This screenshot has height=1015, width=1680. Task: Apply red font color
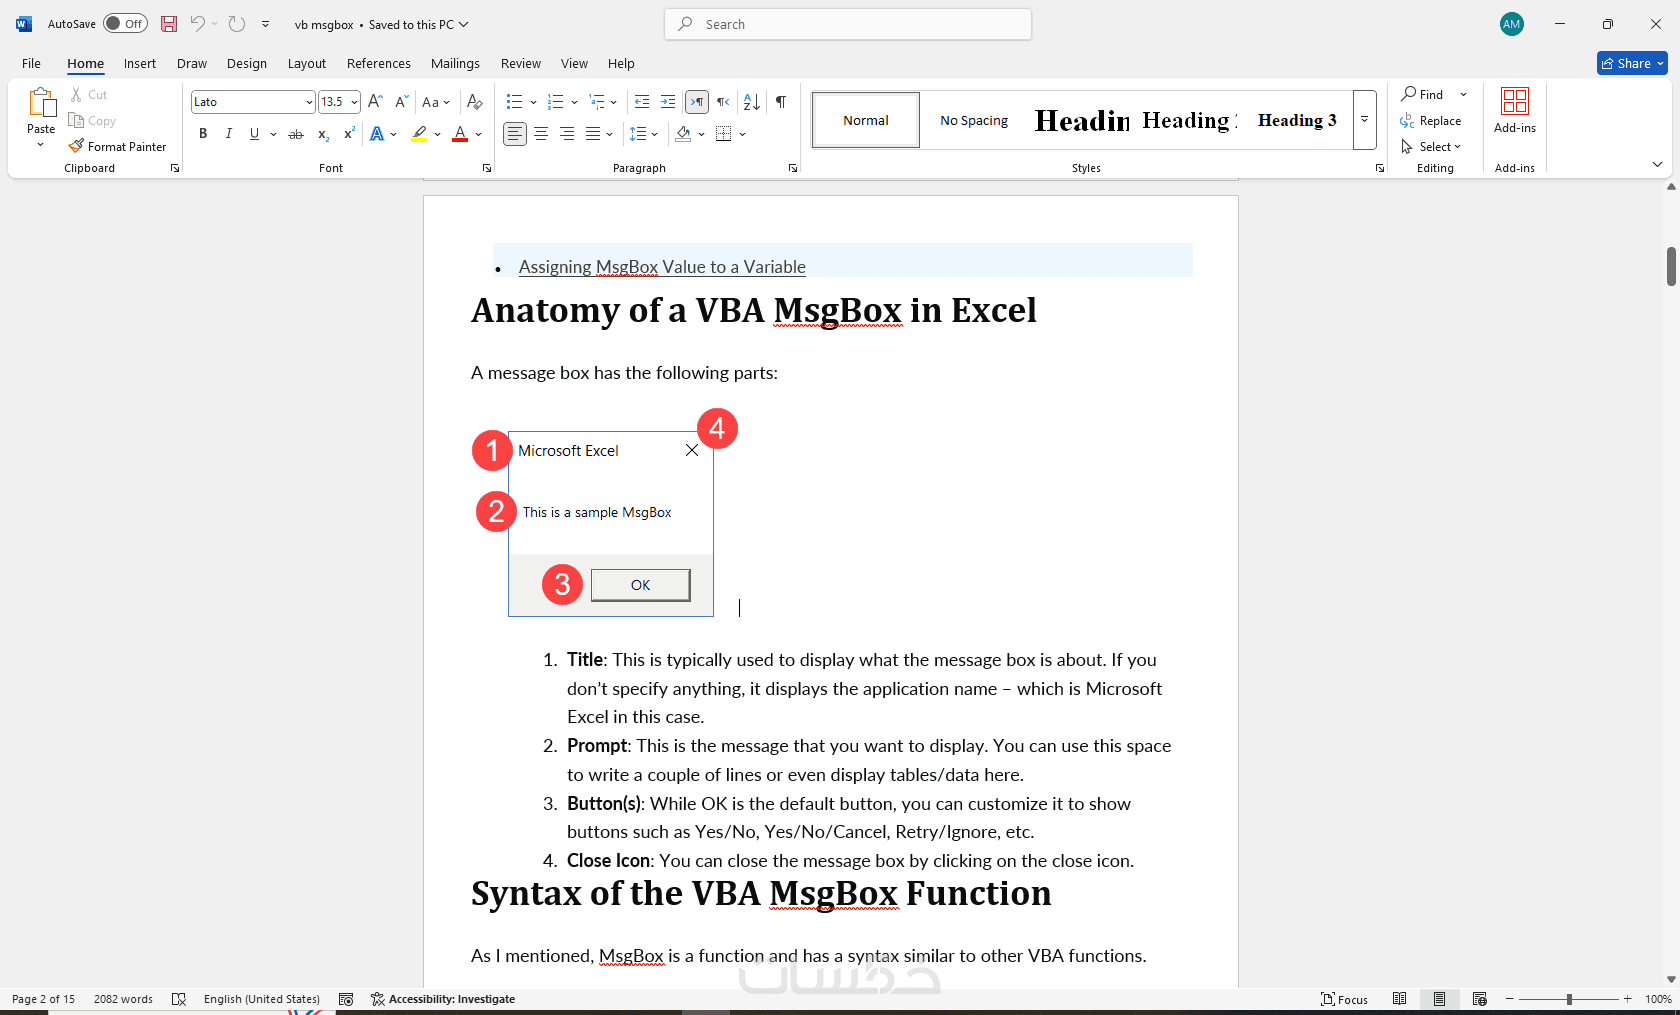(x=460, y=134)
